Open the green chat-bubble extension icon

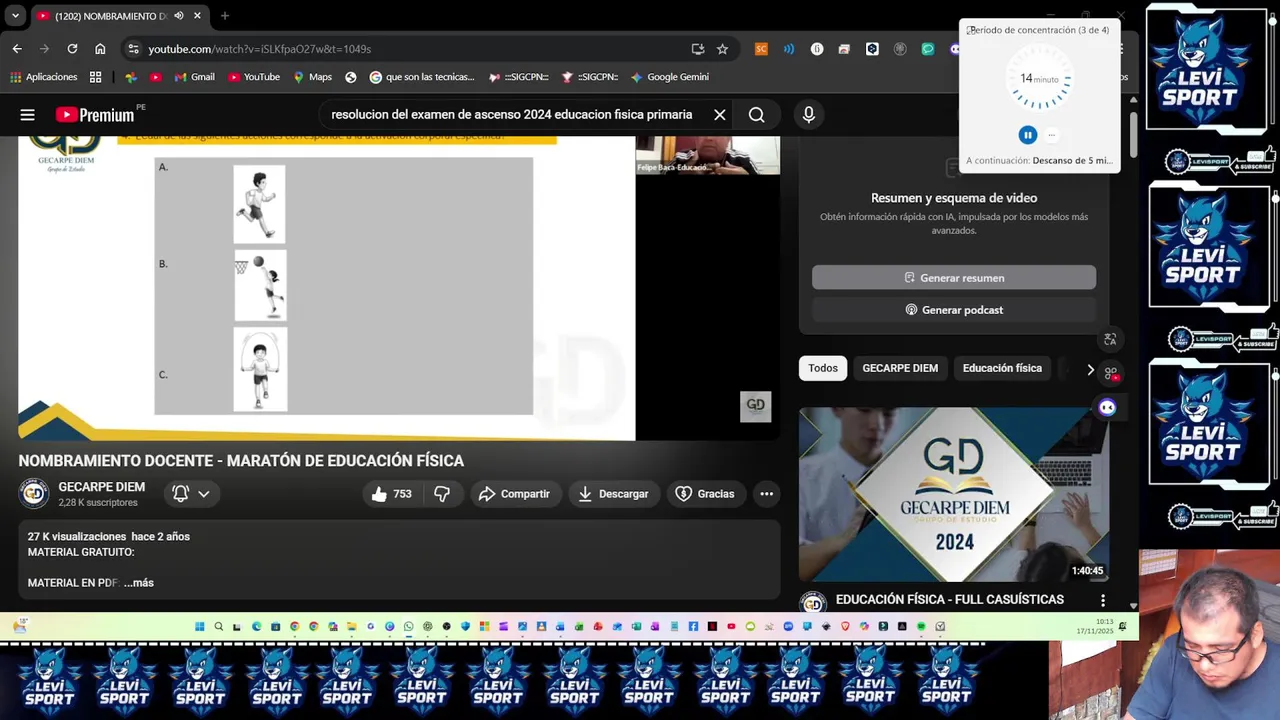pos(928,49)
